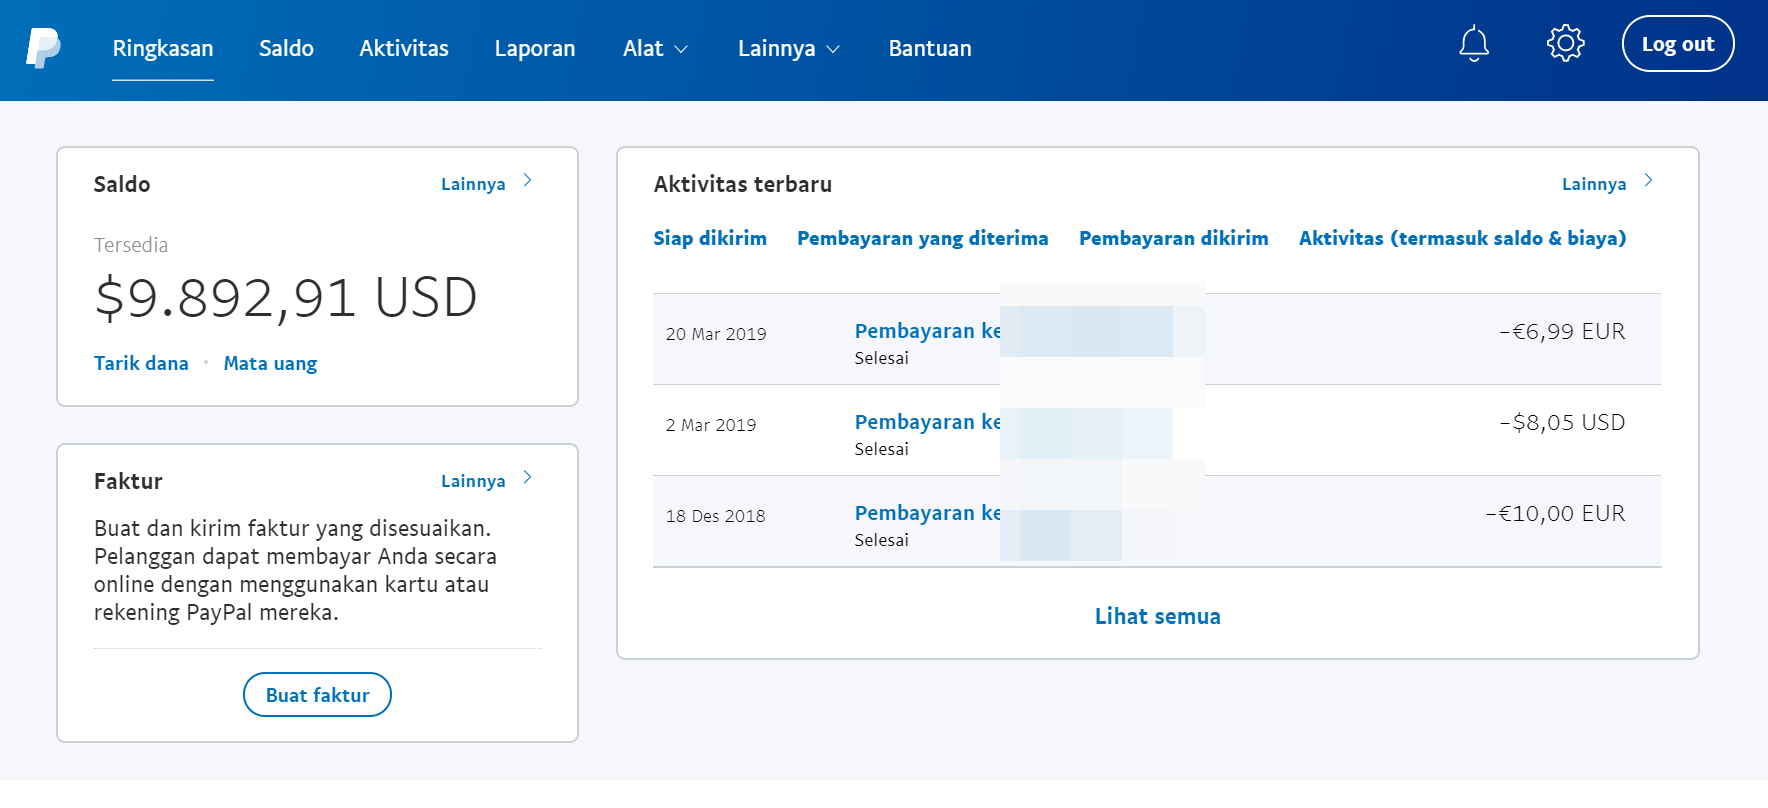Expand the Lainnya dropdown in navigation
The height and width of the screenshot is (808, 1768).
tap(788, 48)
